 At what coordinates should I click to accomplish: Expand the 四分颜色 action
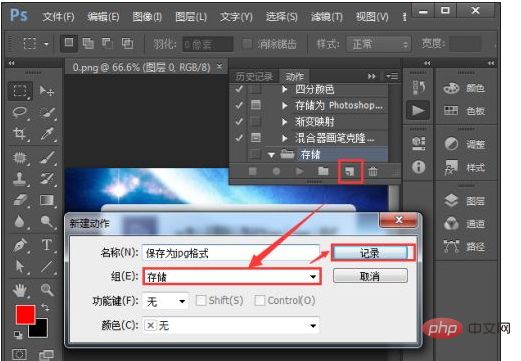click(284, 89)
